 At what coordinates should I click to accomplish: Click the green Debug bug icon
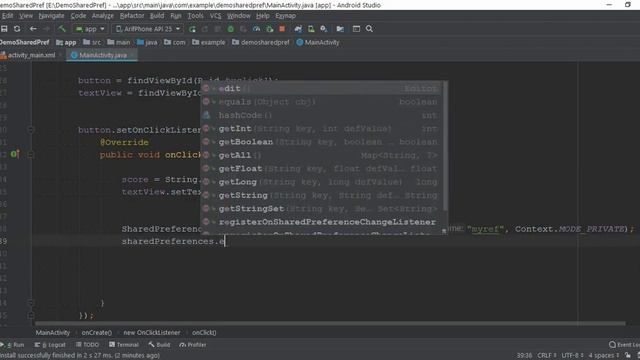pos(231,29)
